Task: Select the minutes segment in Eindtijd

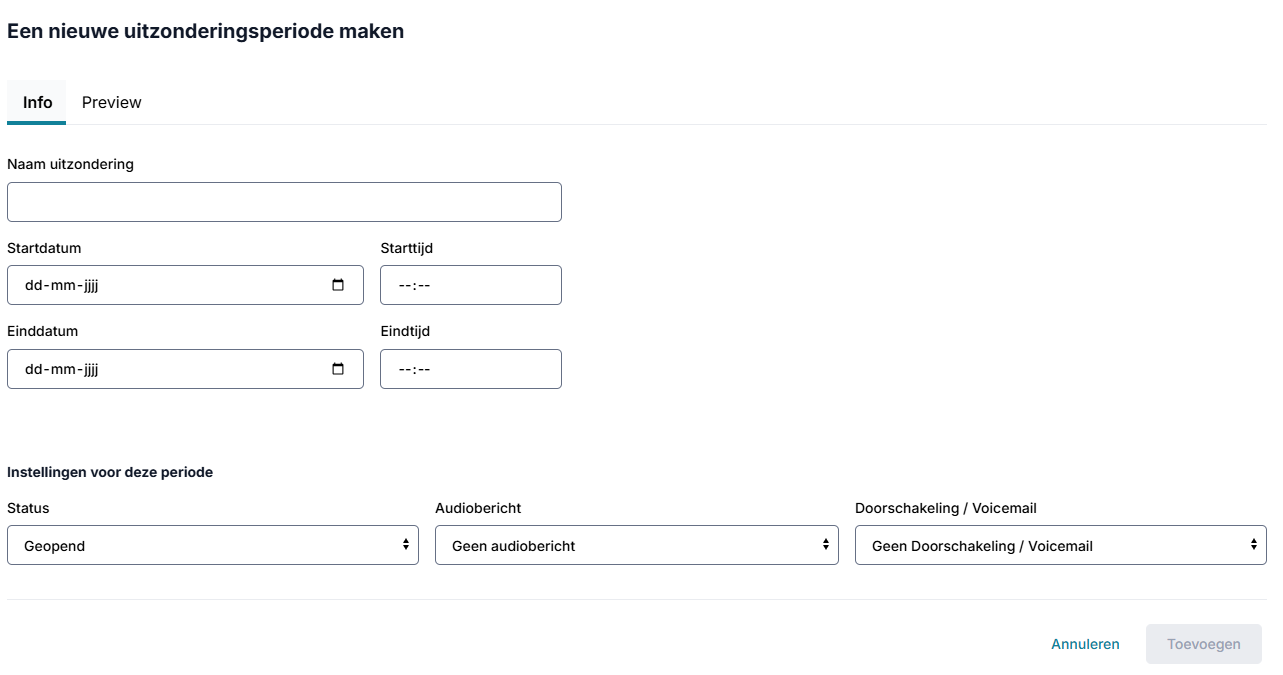Action: [423, 369]
